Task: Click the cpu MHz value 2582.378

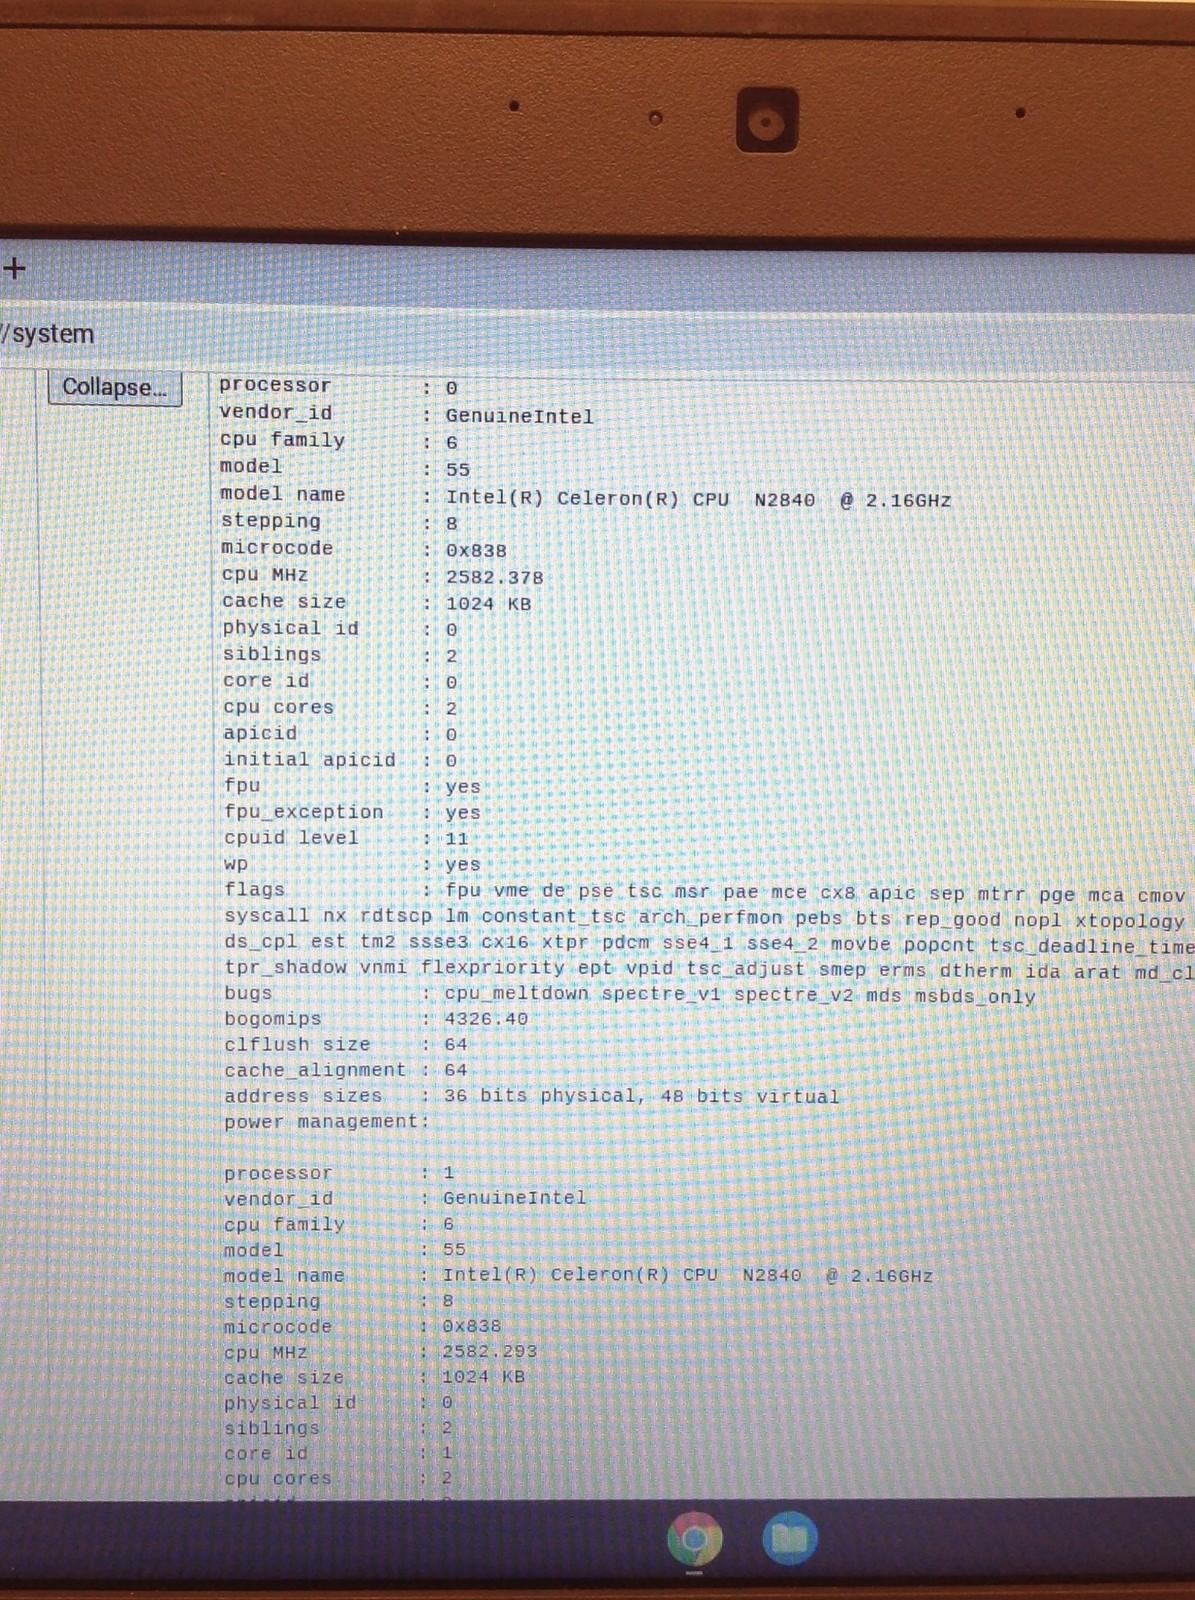Action: coord(495,577)
